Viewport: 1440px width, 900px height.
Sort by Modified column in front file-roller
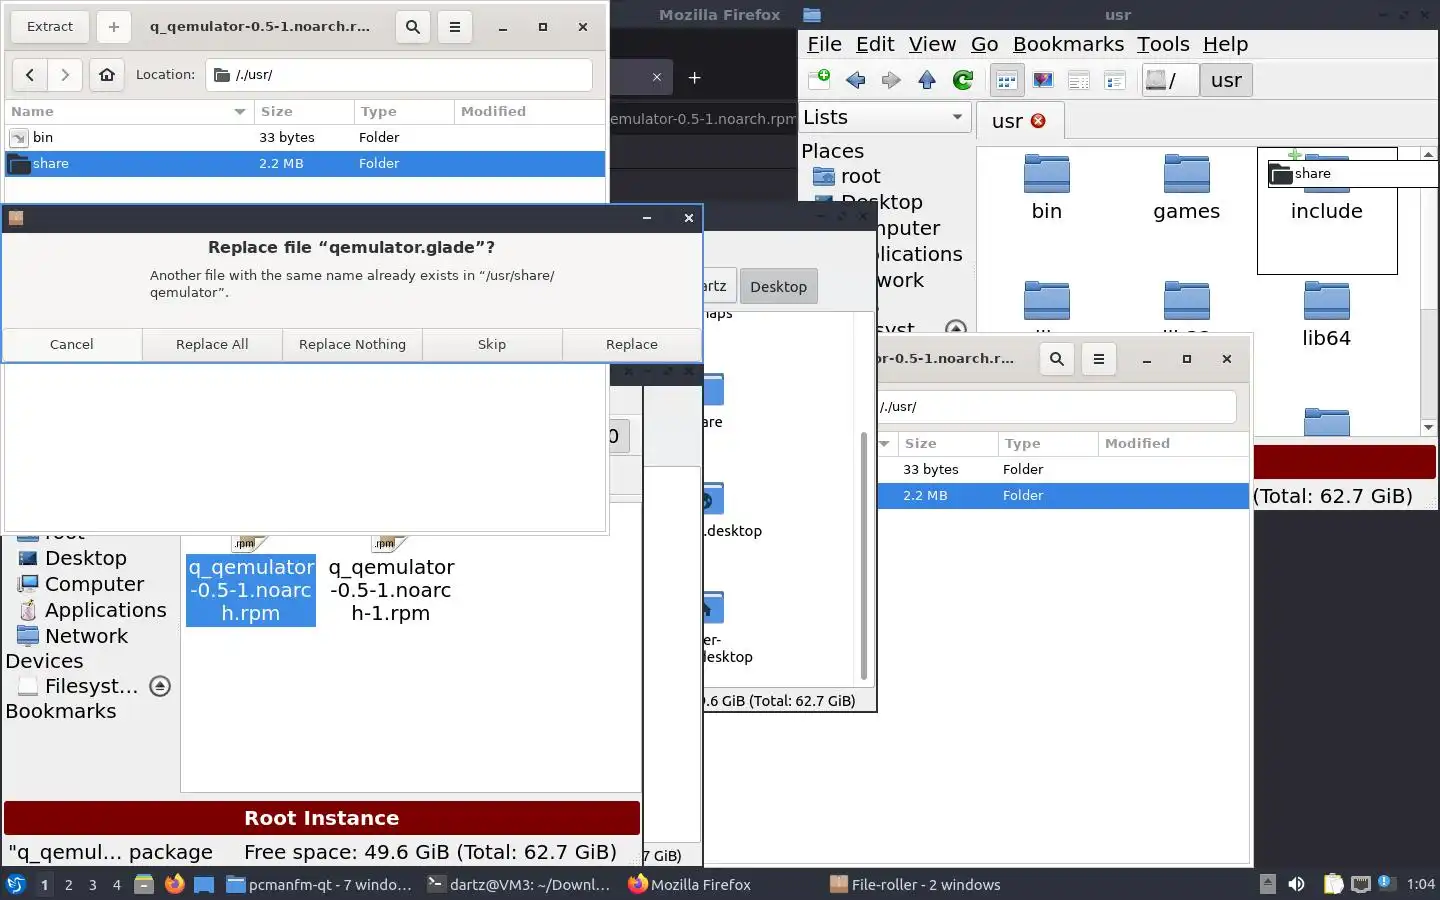[529, 111]
